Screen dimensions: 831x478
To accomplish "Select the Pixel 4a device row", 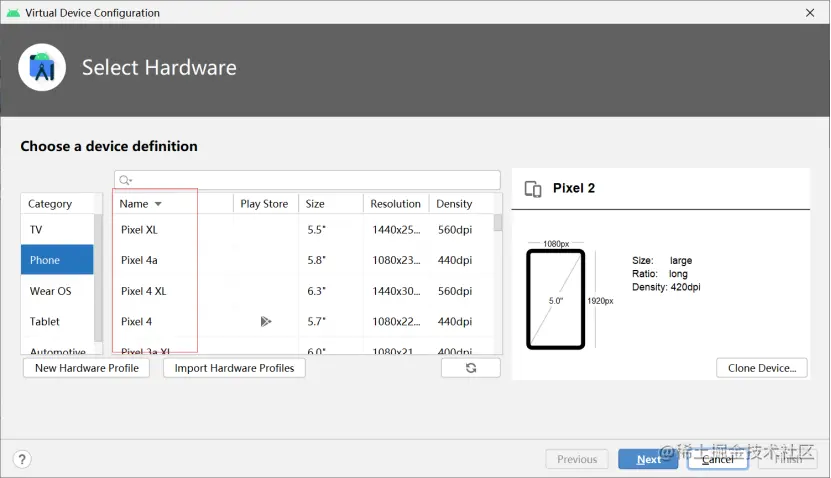I will click(303, 260).
